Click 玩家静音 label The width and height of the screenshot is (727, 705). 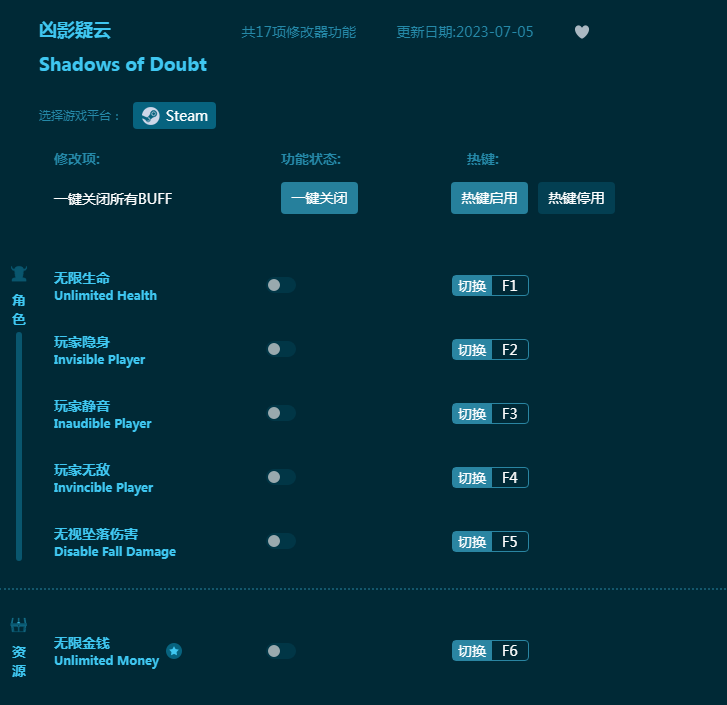tap(82, 406)
